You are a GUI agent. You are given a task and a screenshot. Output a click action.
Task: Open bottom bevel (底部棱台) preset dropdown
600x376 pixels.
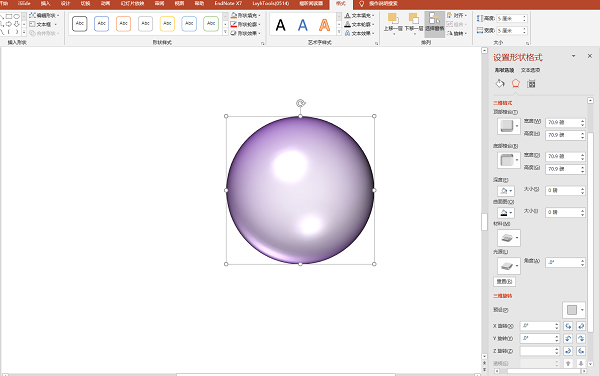(x=509, y=160)
